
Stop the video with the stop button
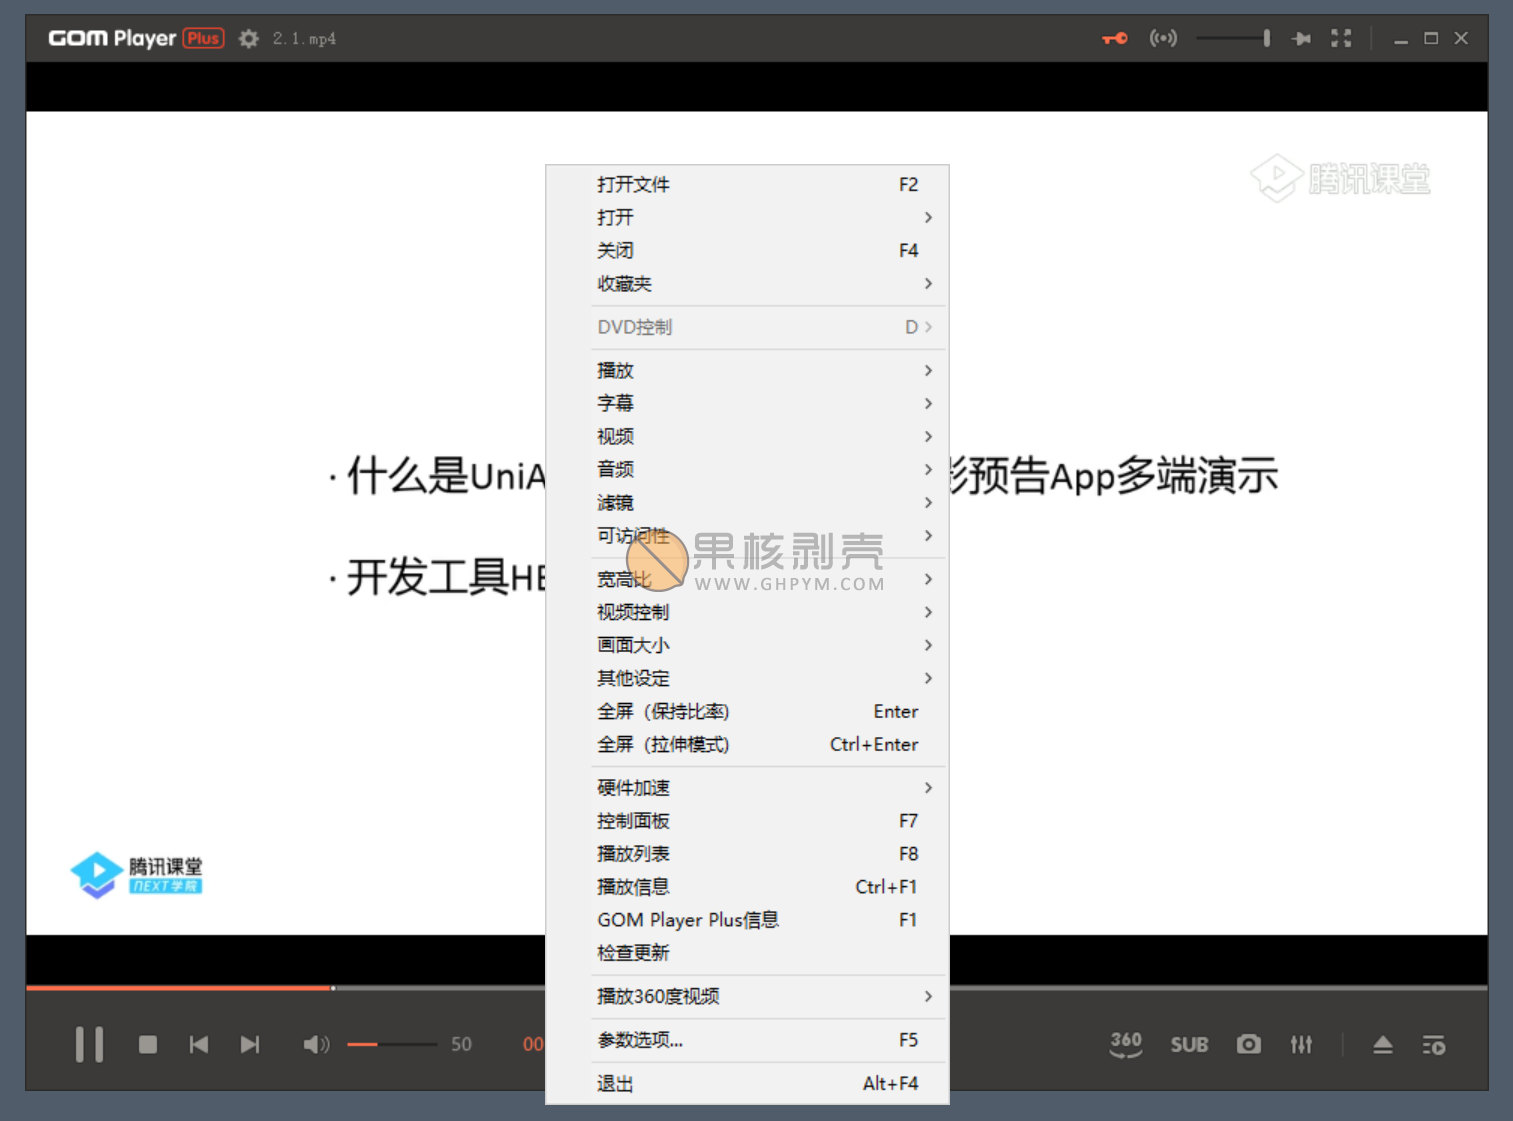(x=148, y=1044)
